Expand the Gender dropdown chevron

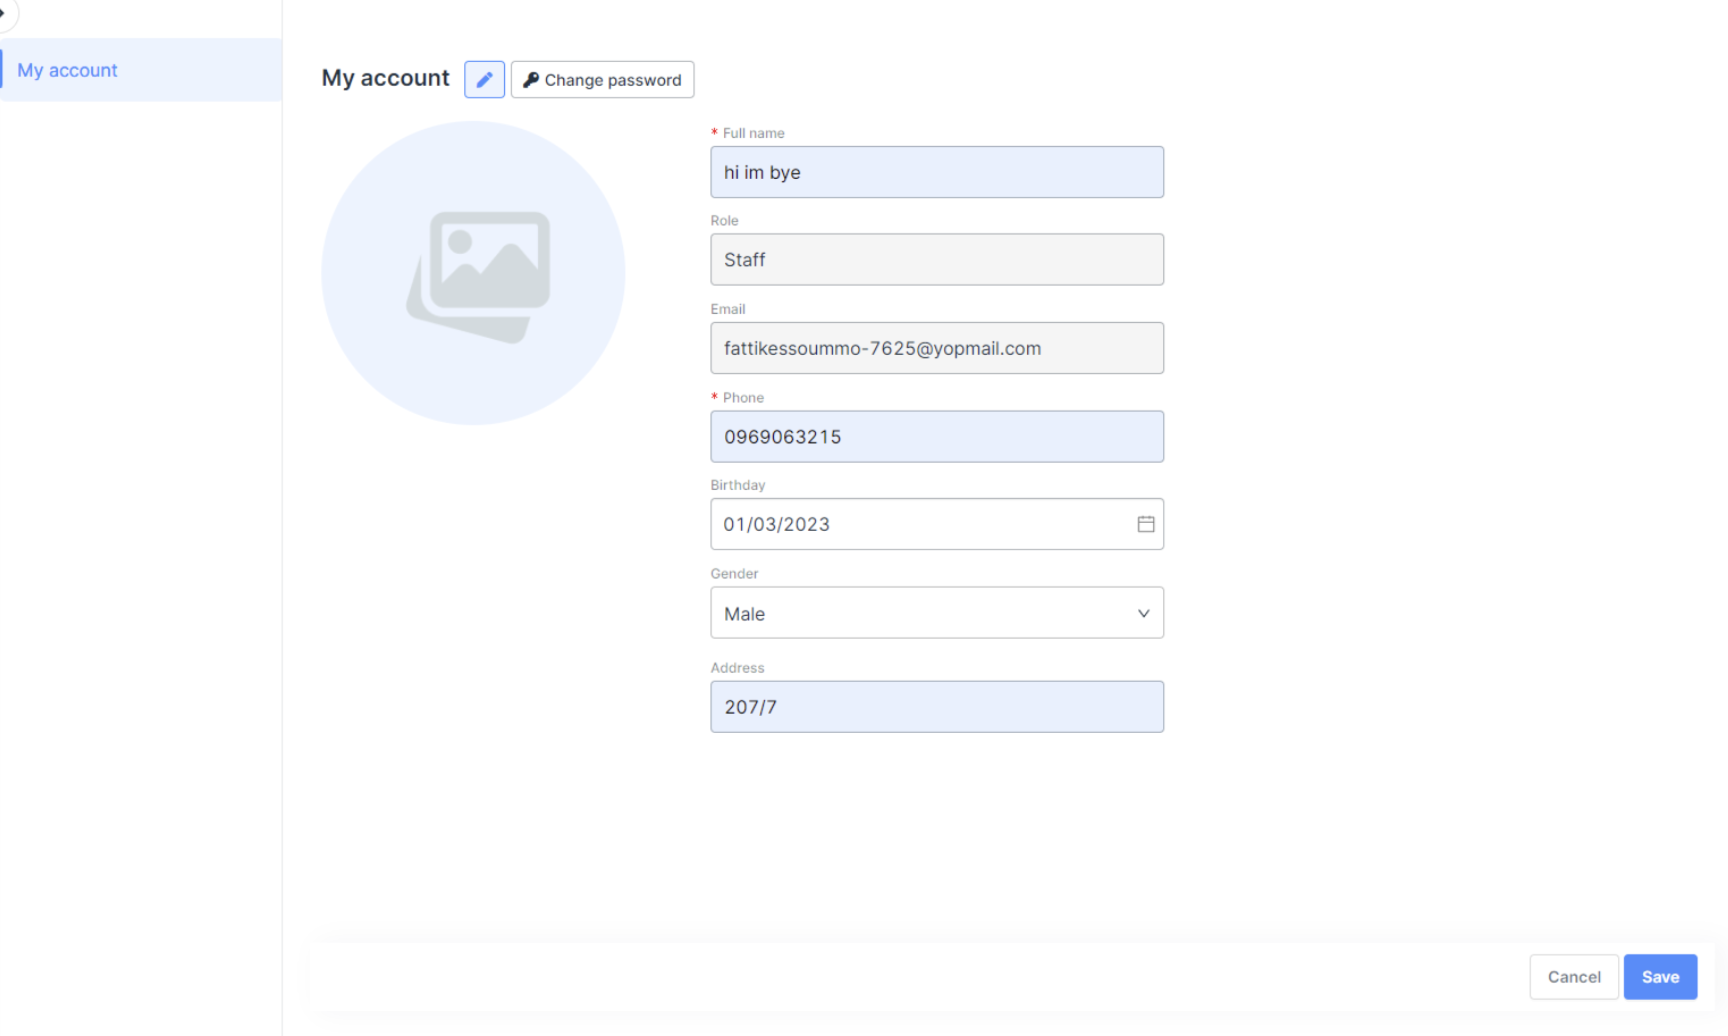click(x=1143, y=613)
